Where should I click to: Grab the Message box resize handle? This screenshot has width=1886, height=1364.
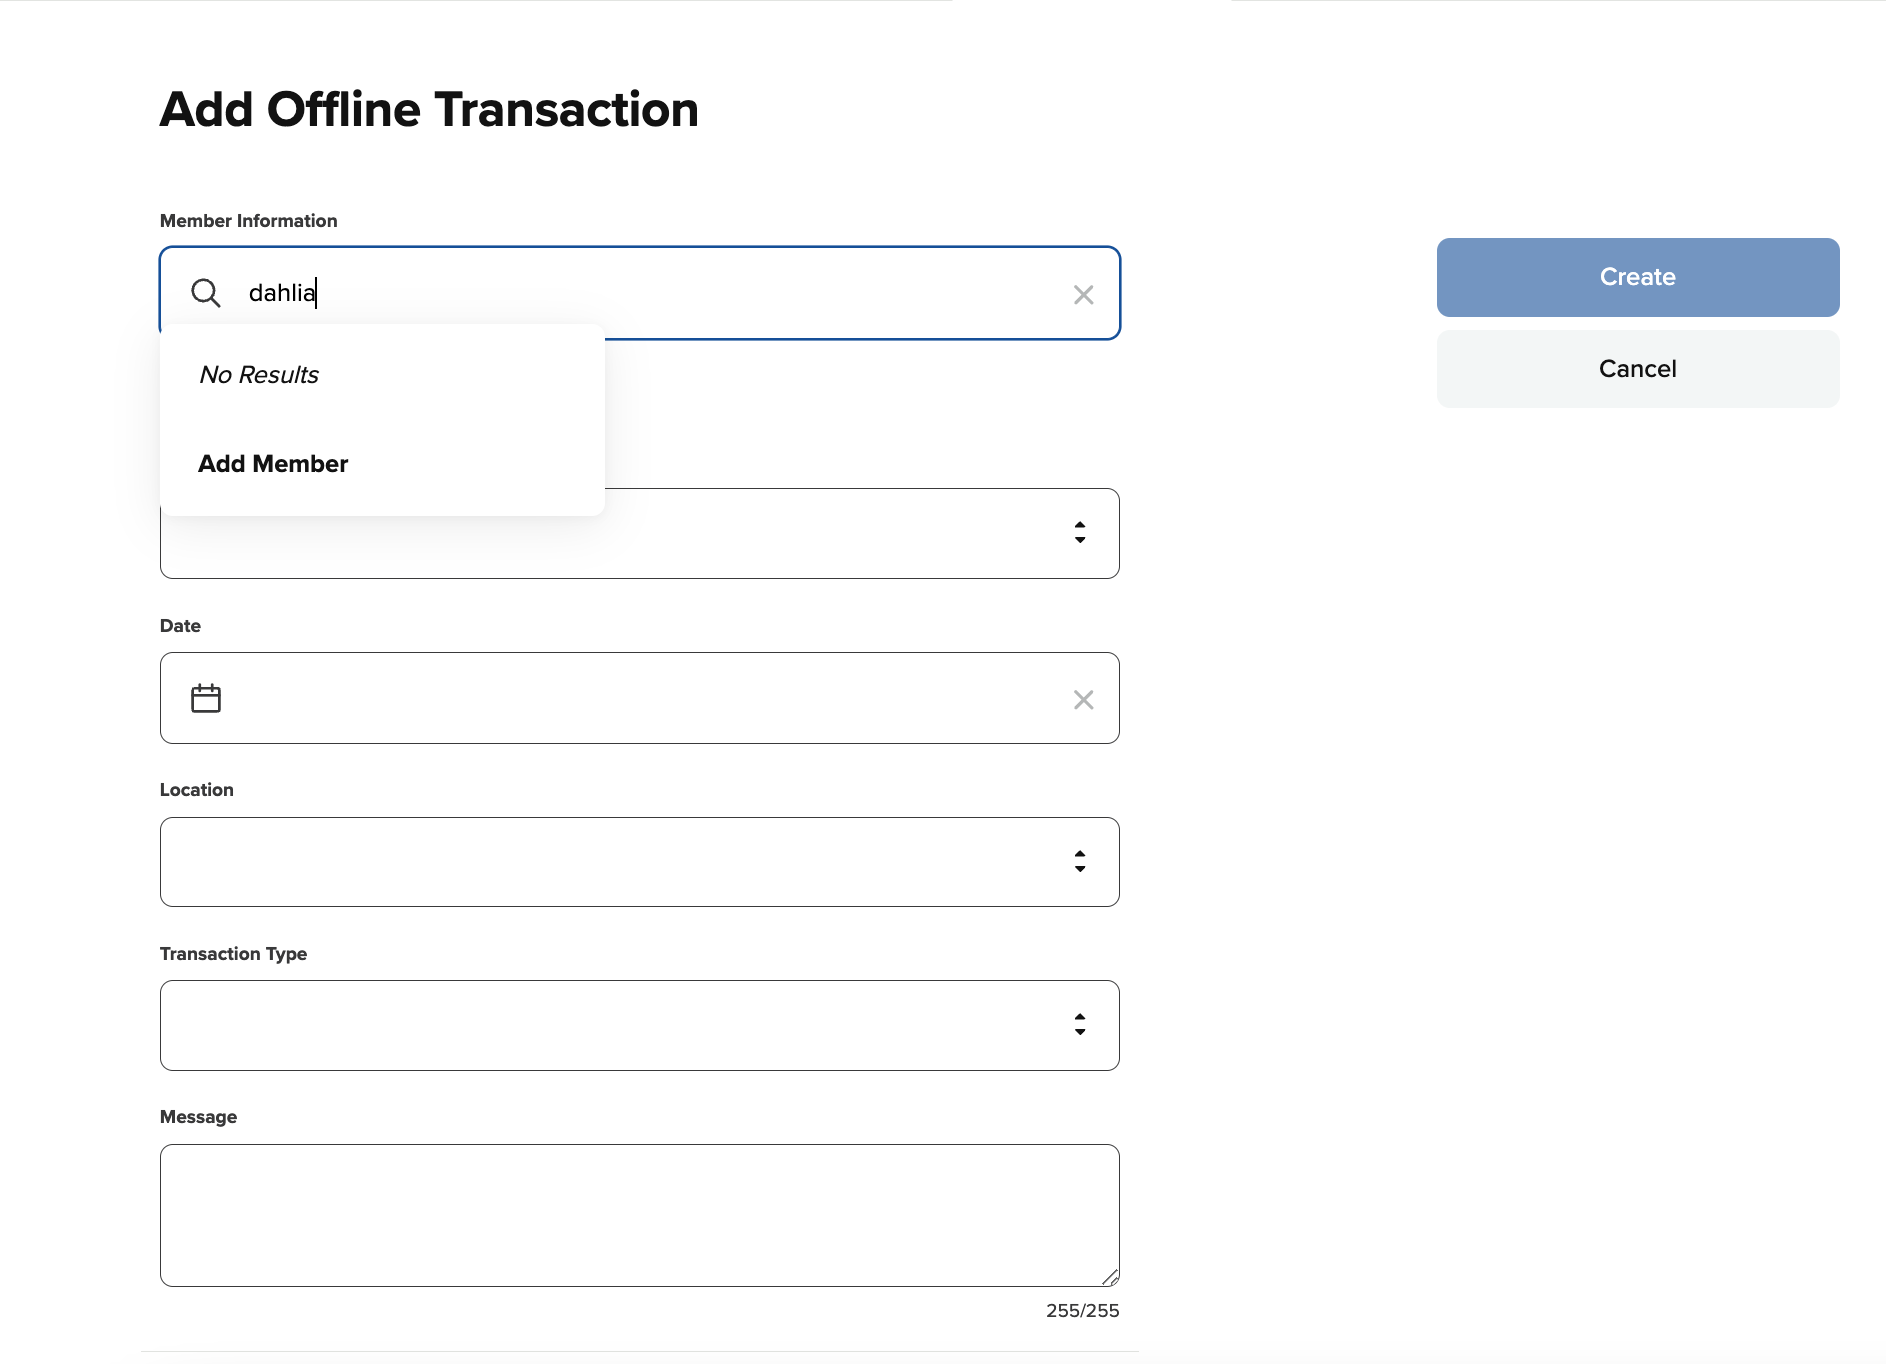coord(1110,1277)
